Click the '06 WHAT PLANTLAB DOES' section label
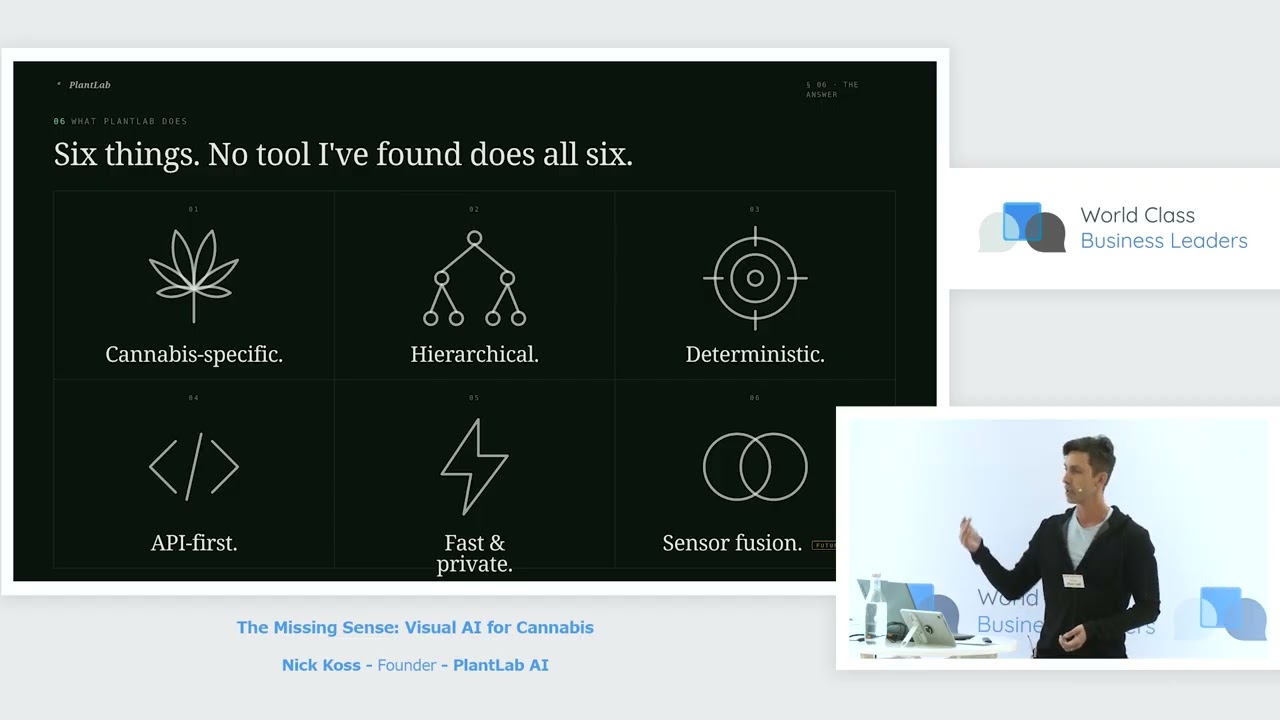The image size is (1280, 720). tap(121, 121)
